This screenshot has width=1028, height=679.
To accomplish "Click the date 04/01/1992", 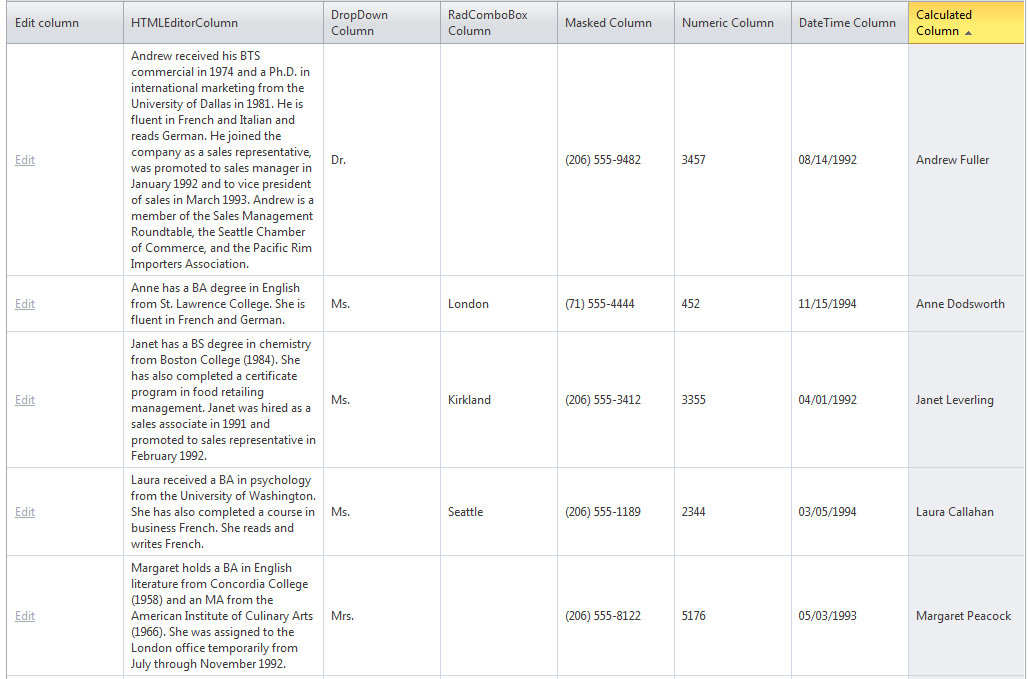I will (827, 400).
